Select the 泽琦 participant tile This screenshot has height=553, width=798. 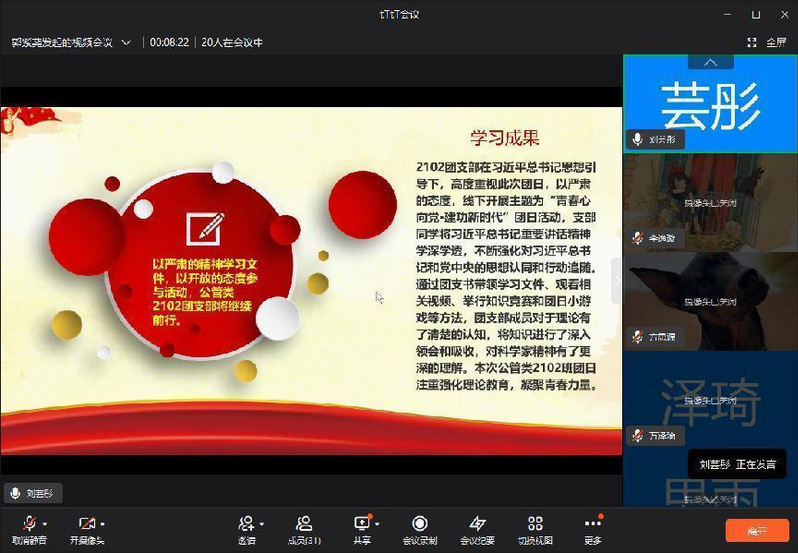point(710,400)
